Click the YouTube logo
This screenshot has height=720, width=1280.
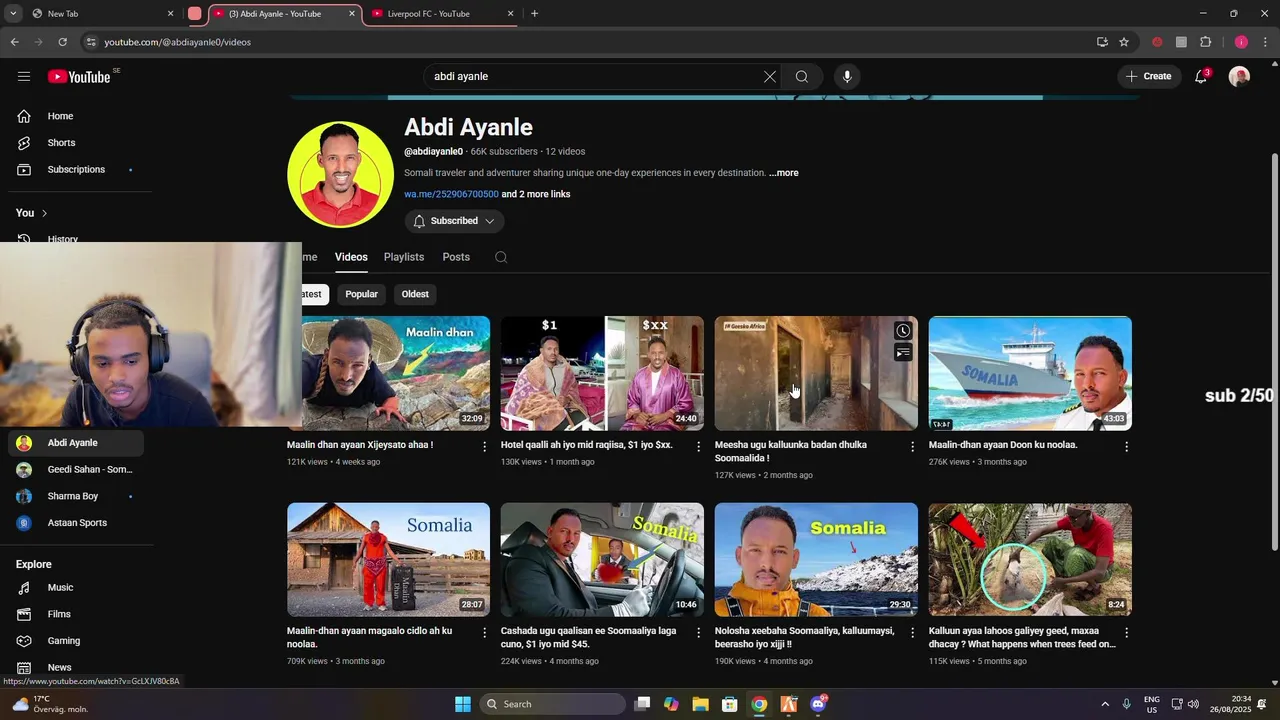point(79,76)
